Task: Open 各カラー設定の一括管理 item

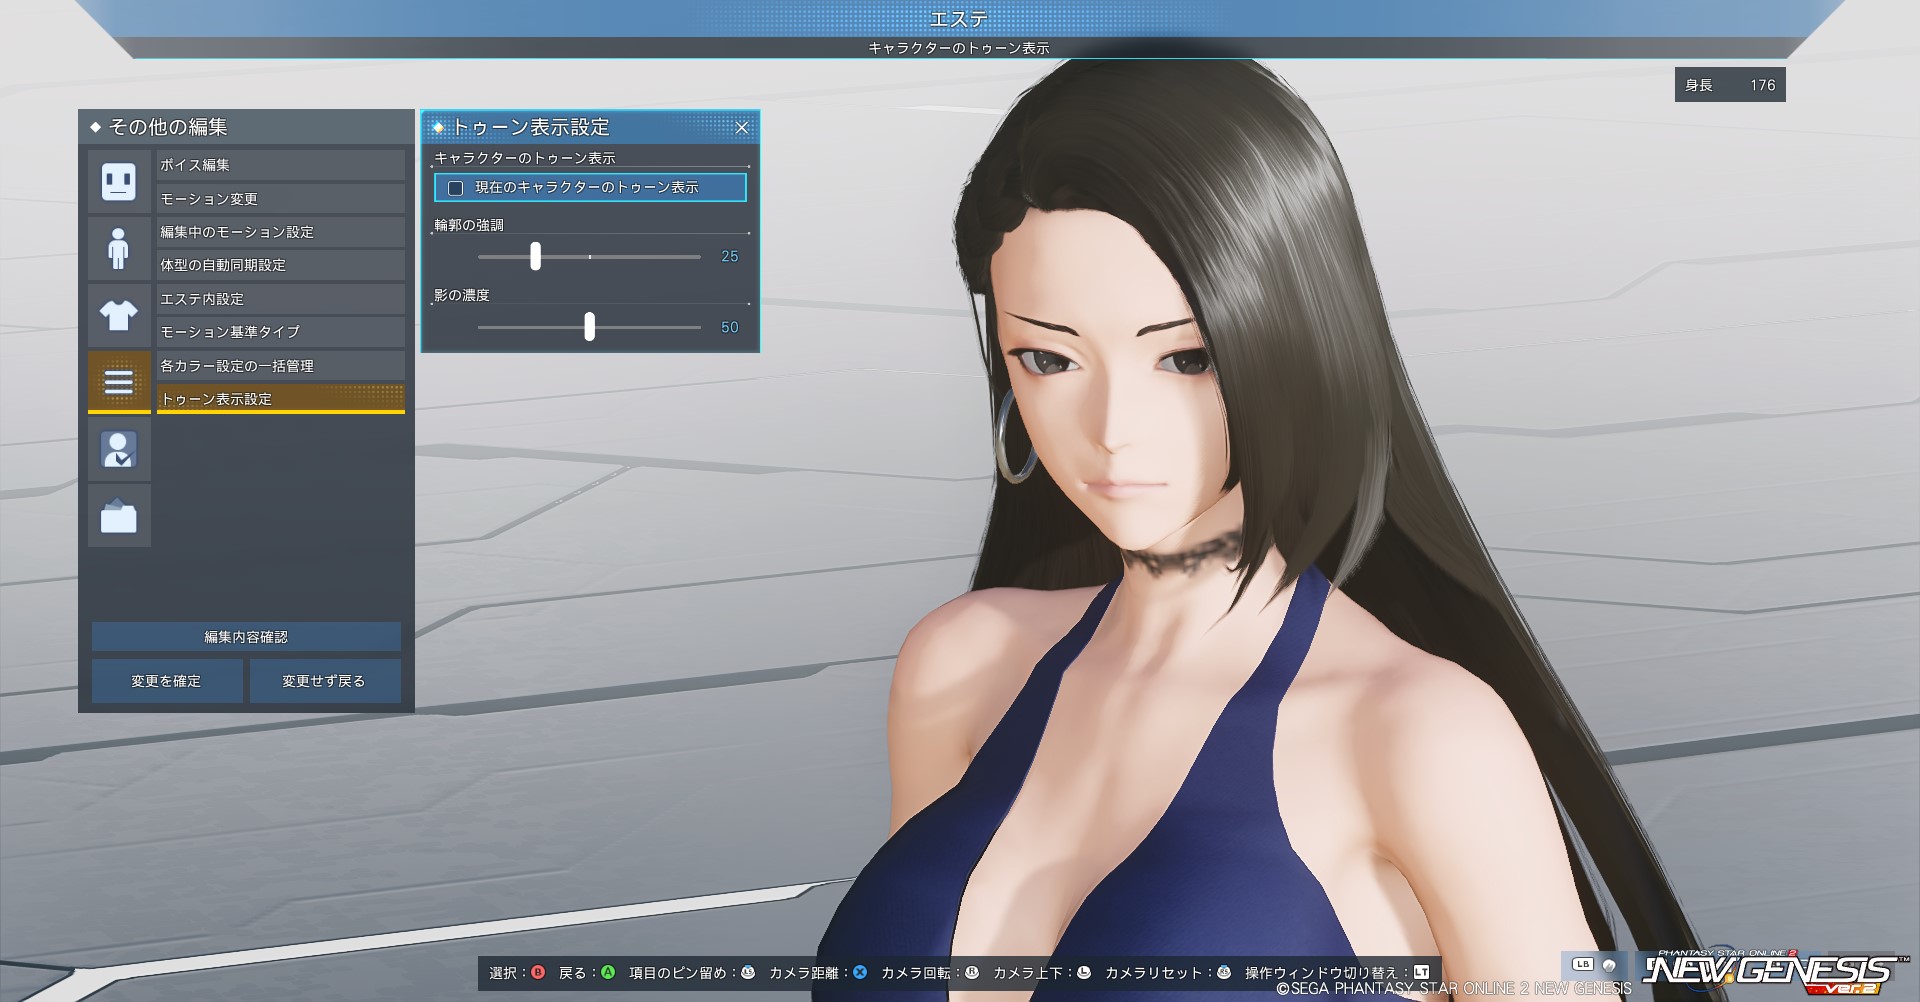Action: tap(281, 366)
